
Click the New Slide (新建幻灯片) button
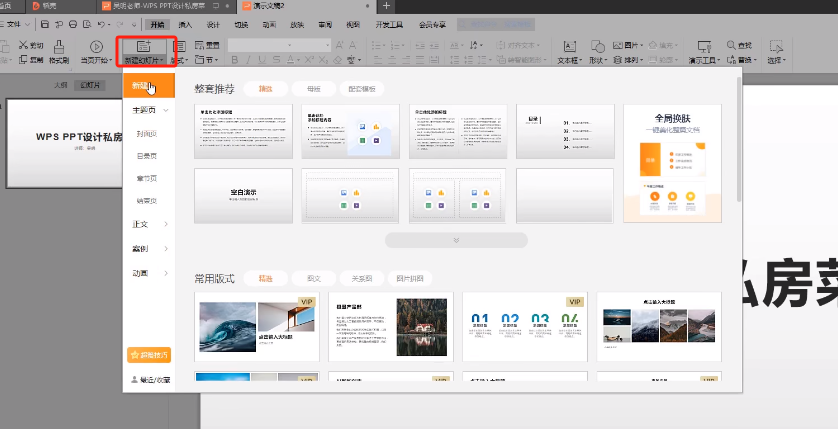coord(145,47)
